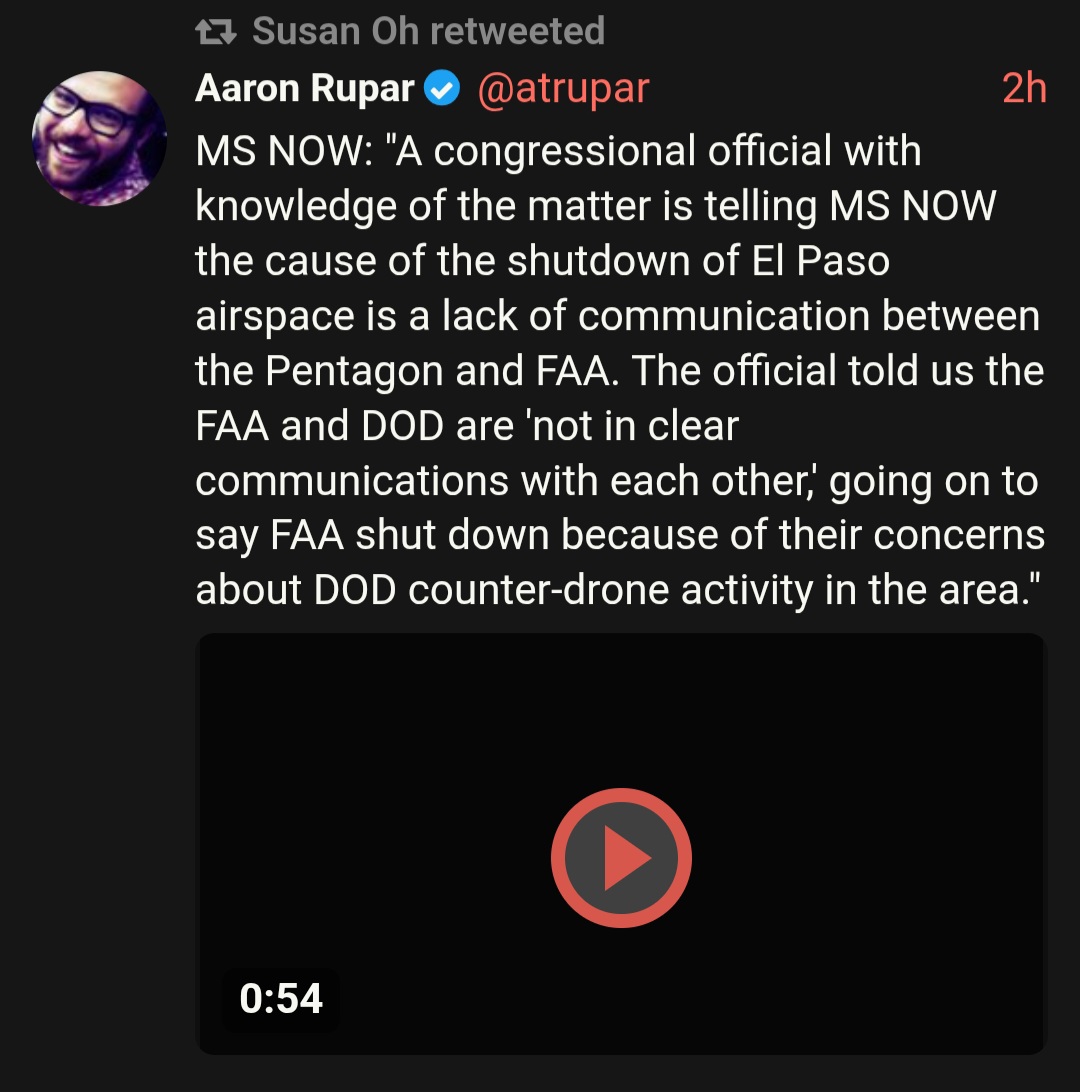Image resolution: width=1080 pixels, height=1092 pixels.
Task: Click the "MS NOW:" text starting the tweet
Action: tap(289, 152)
